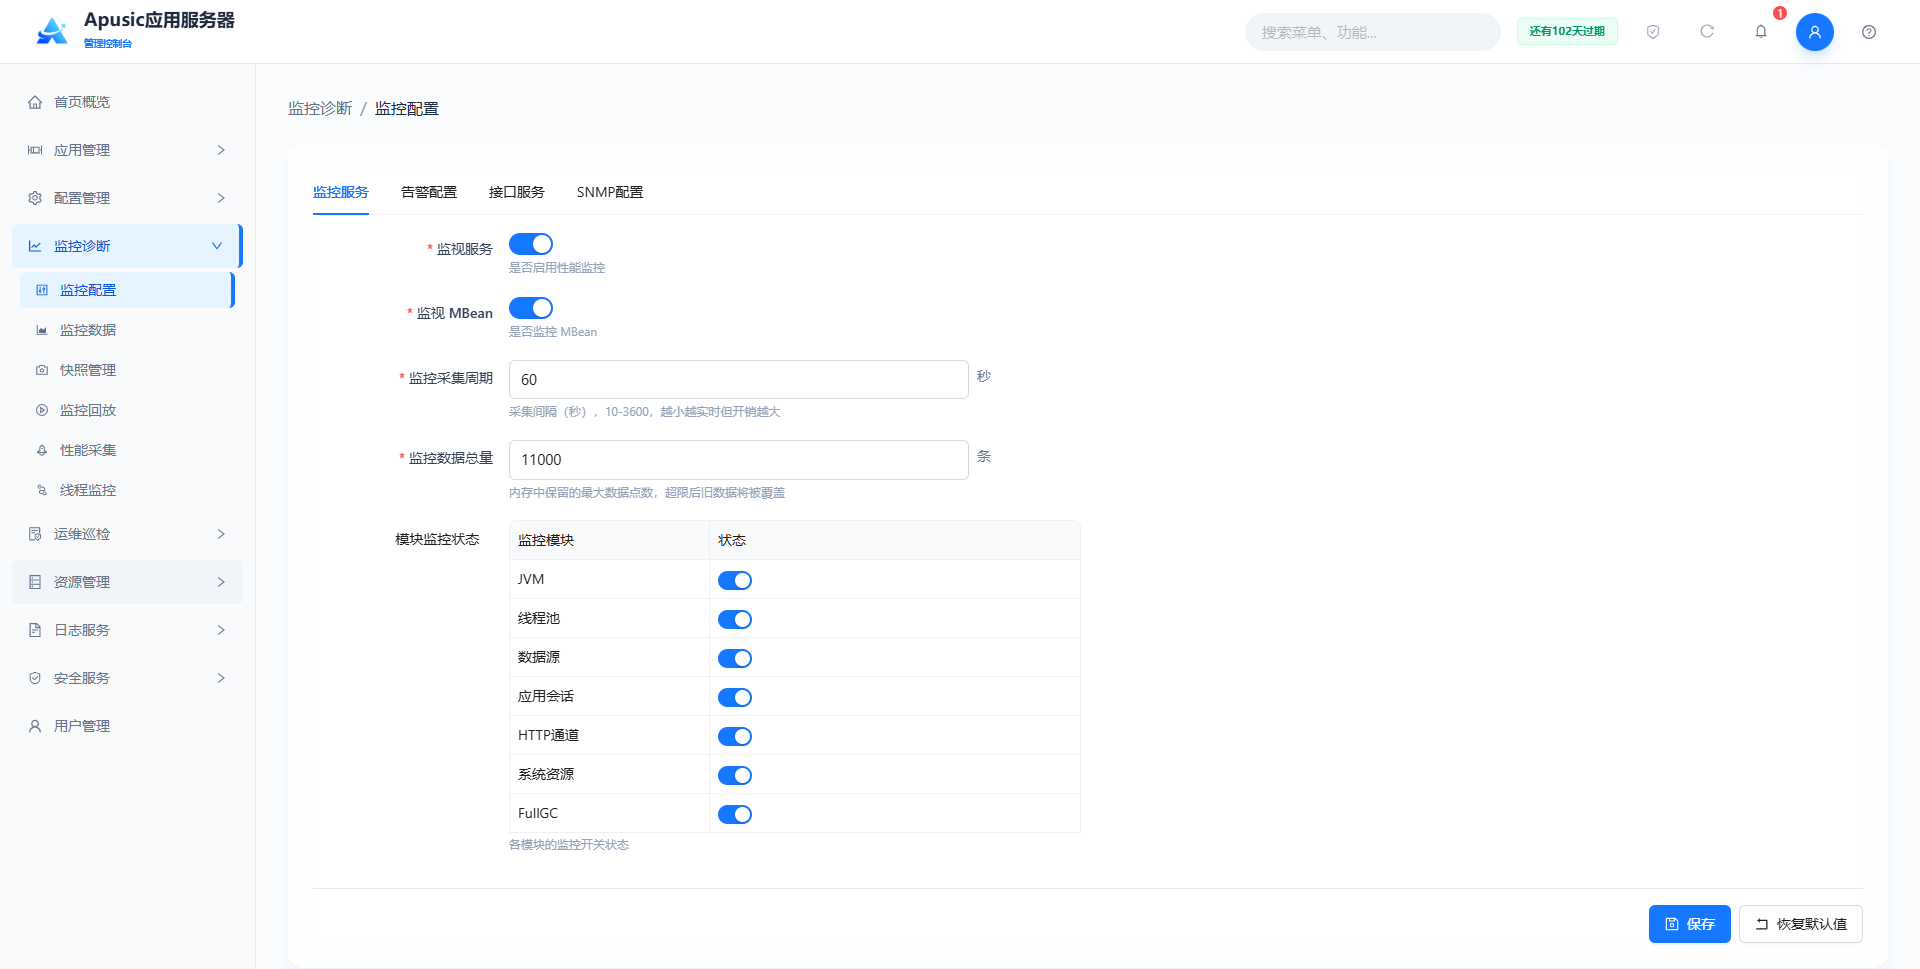Click the 恢复默认值 button
This screenshot has height=969, width=1920.
[x=1801, y=924]
